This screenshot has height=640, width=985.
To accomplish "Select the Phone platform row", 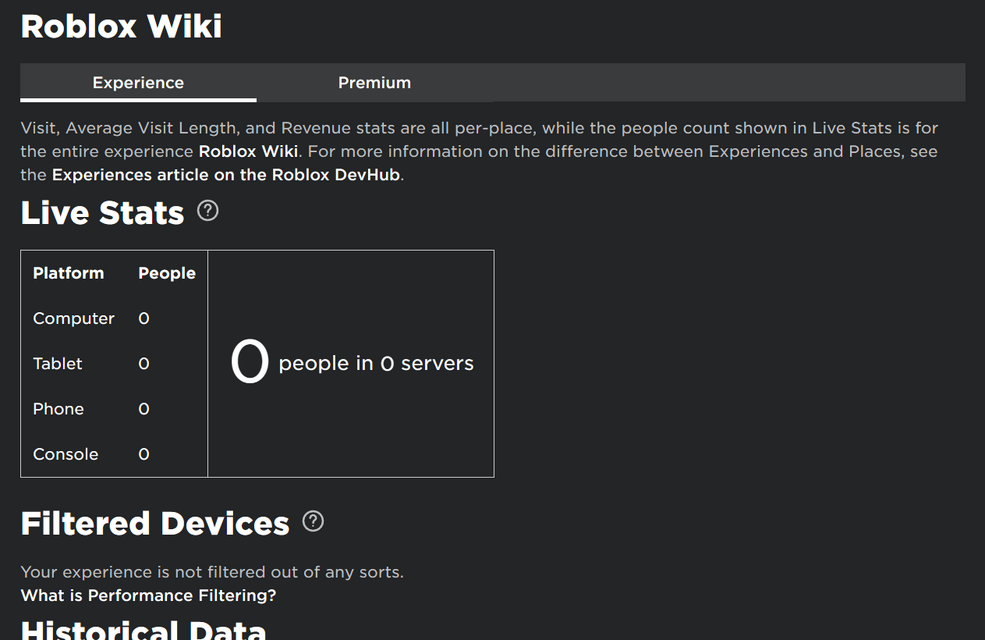I will tap(58, 409).
